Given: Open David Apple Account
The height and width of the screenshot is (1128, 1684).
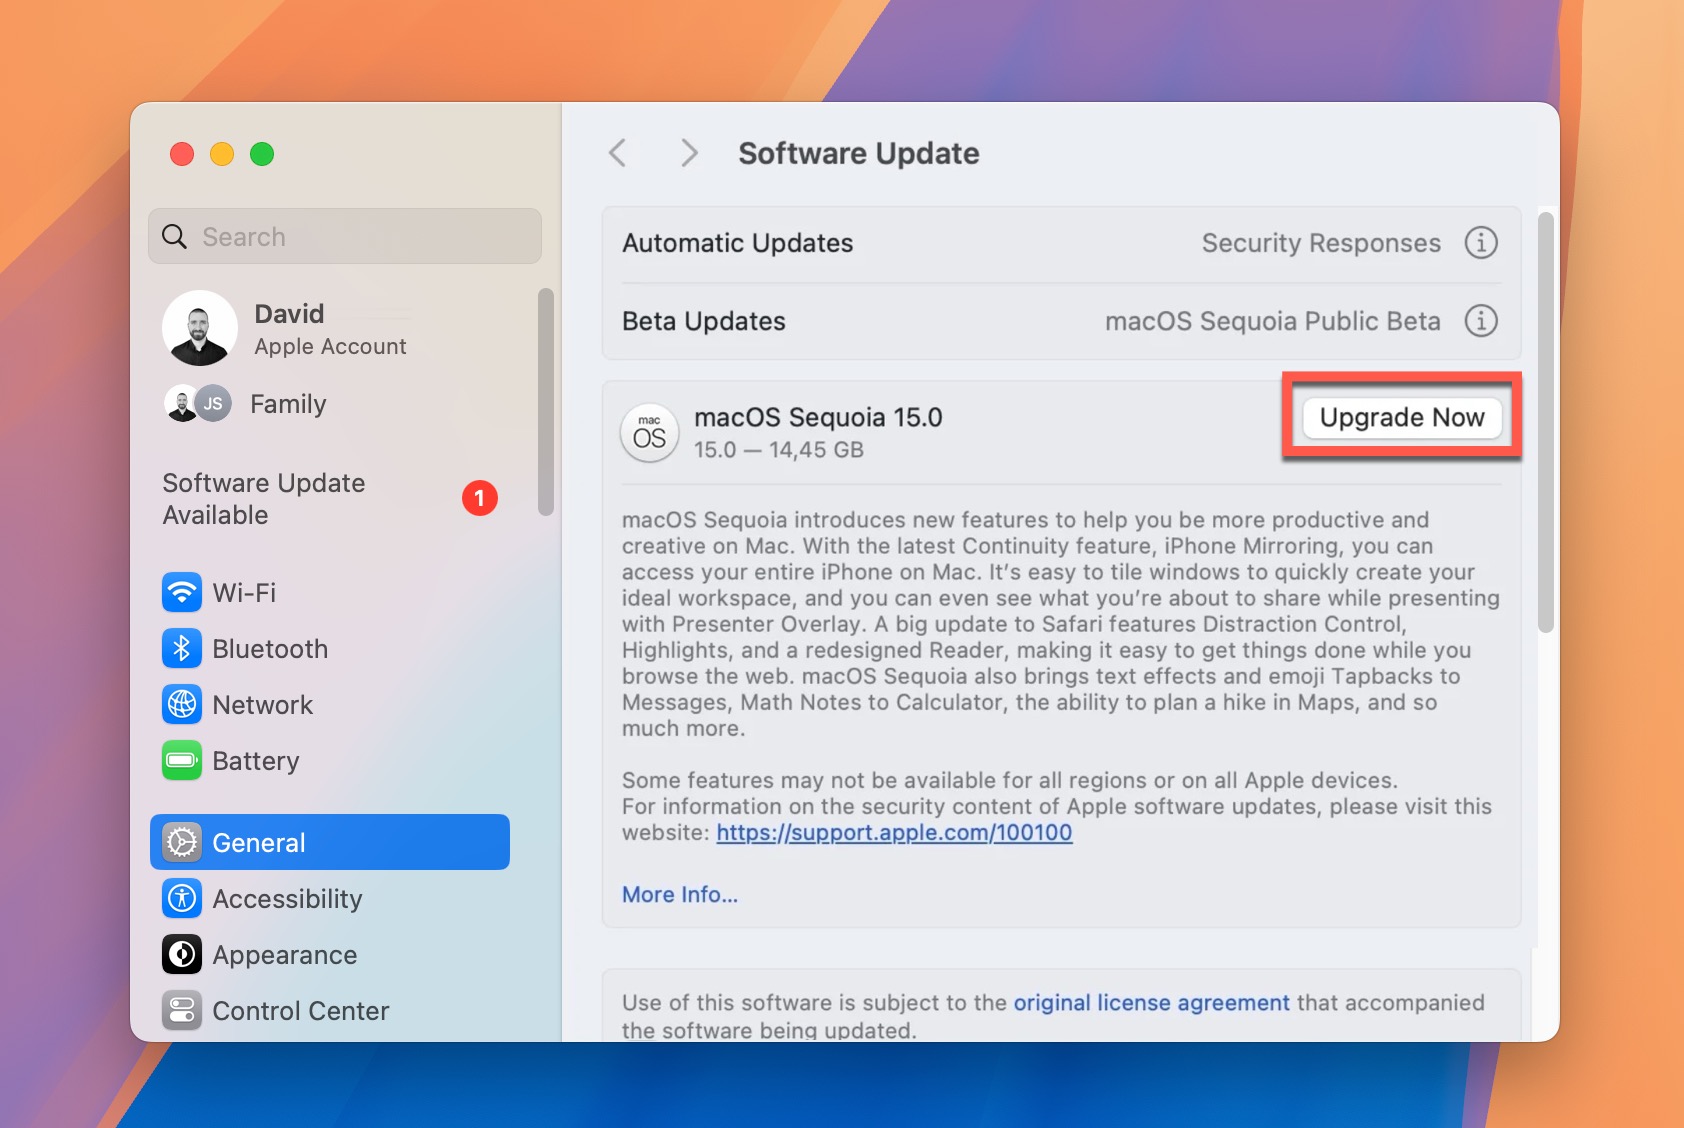Looking at the screenshot, I should (x=330, y=329).
